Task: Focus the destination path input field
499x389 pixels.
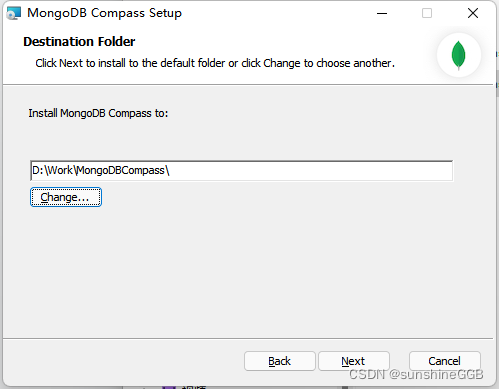Action: (242, 171)
